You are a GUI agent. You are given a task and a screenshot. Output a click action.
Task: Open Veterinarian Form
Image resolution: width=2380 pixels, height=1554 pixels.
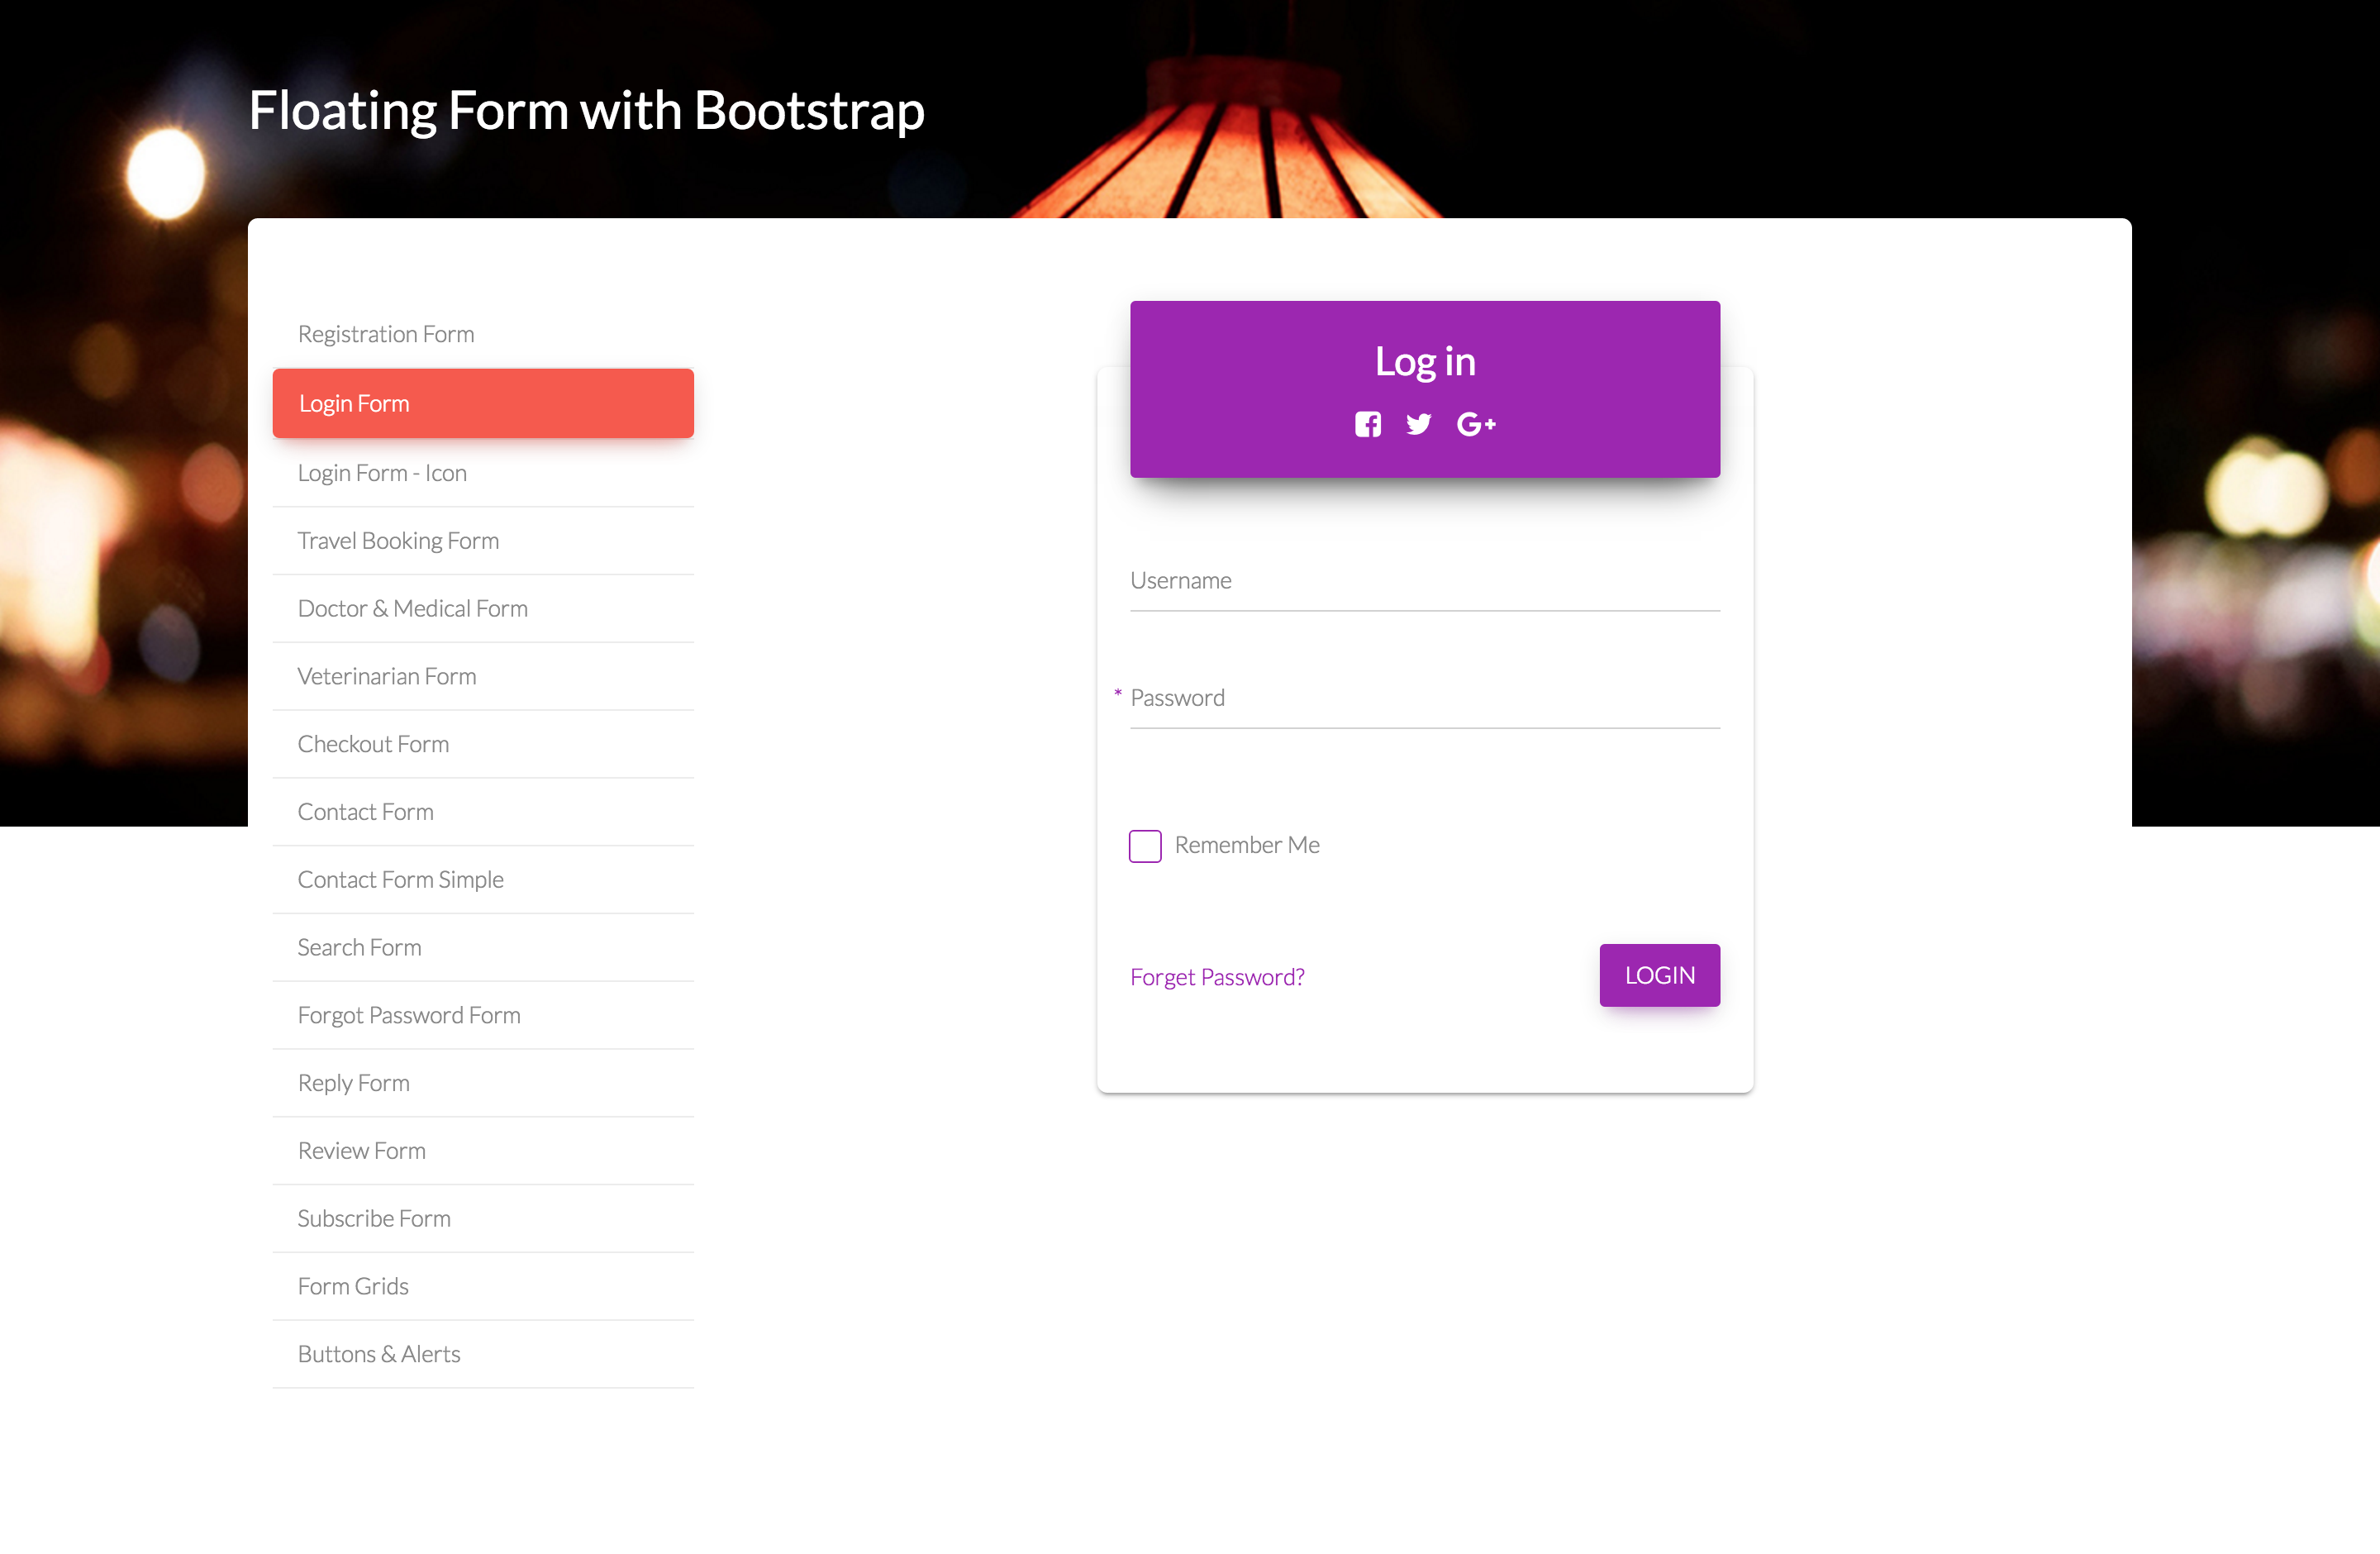(483, 677)
